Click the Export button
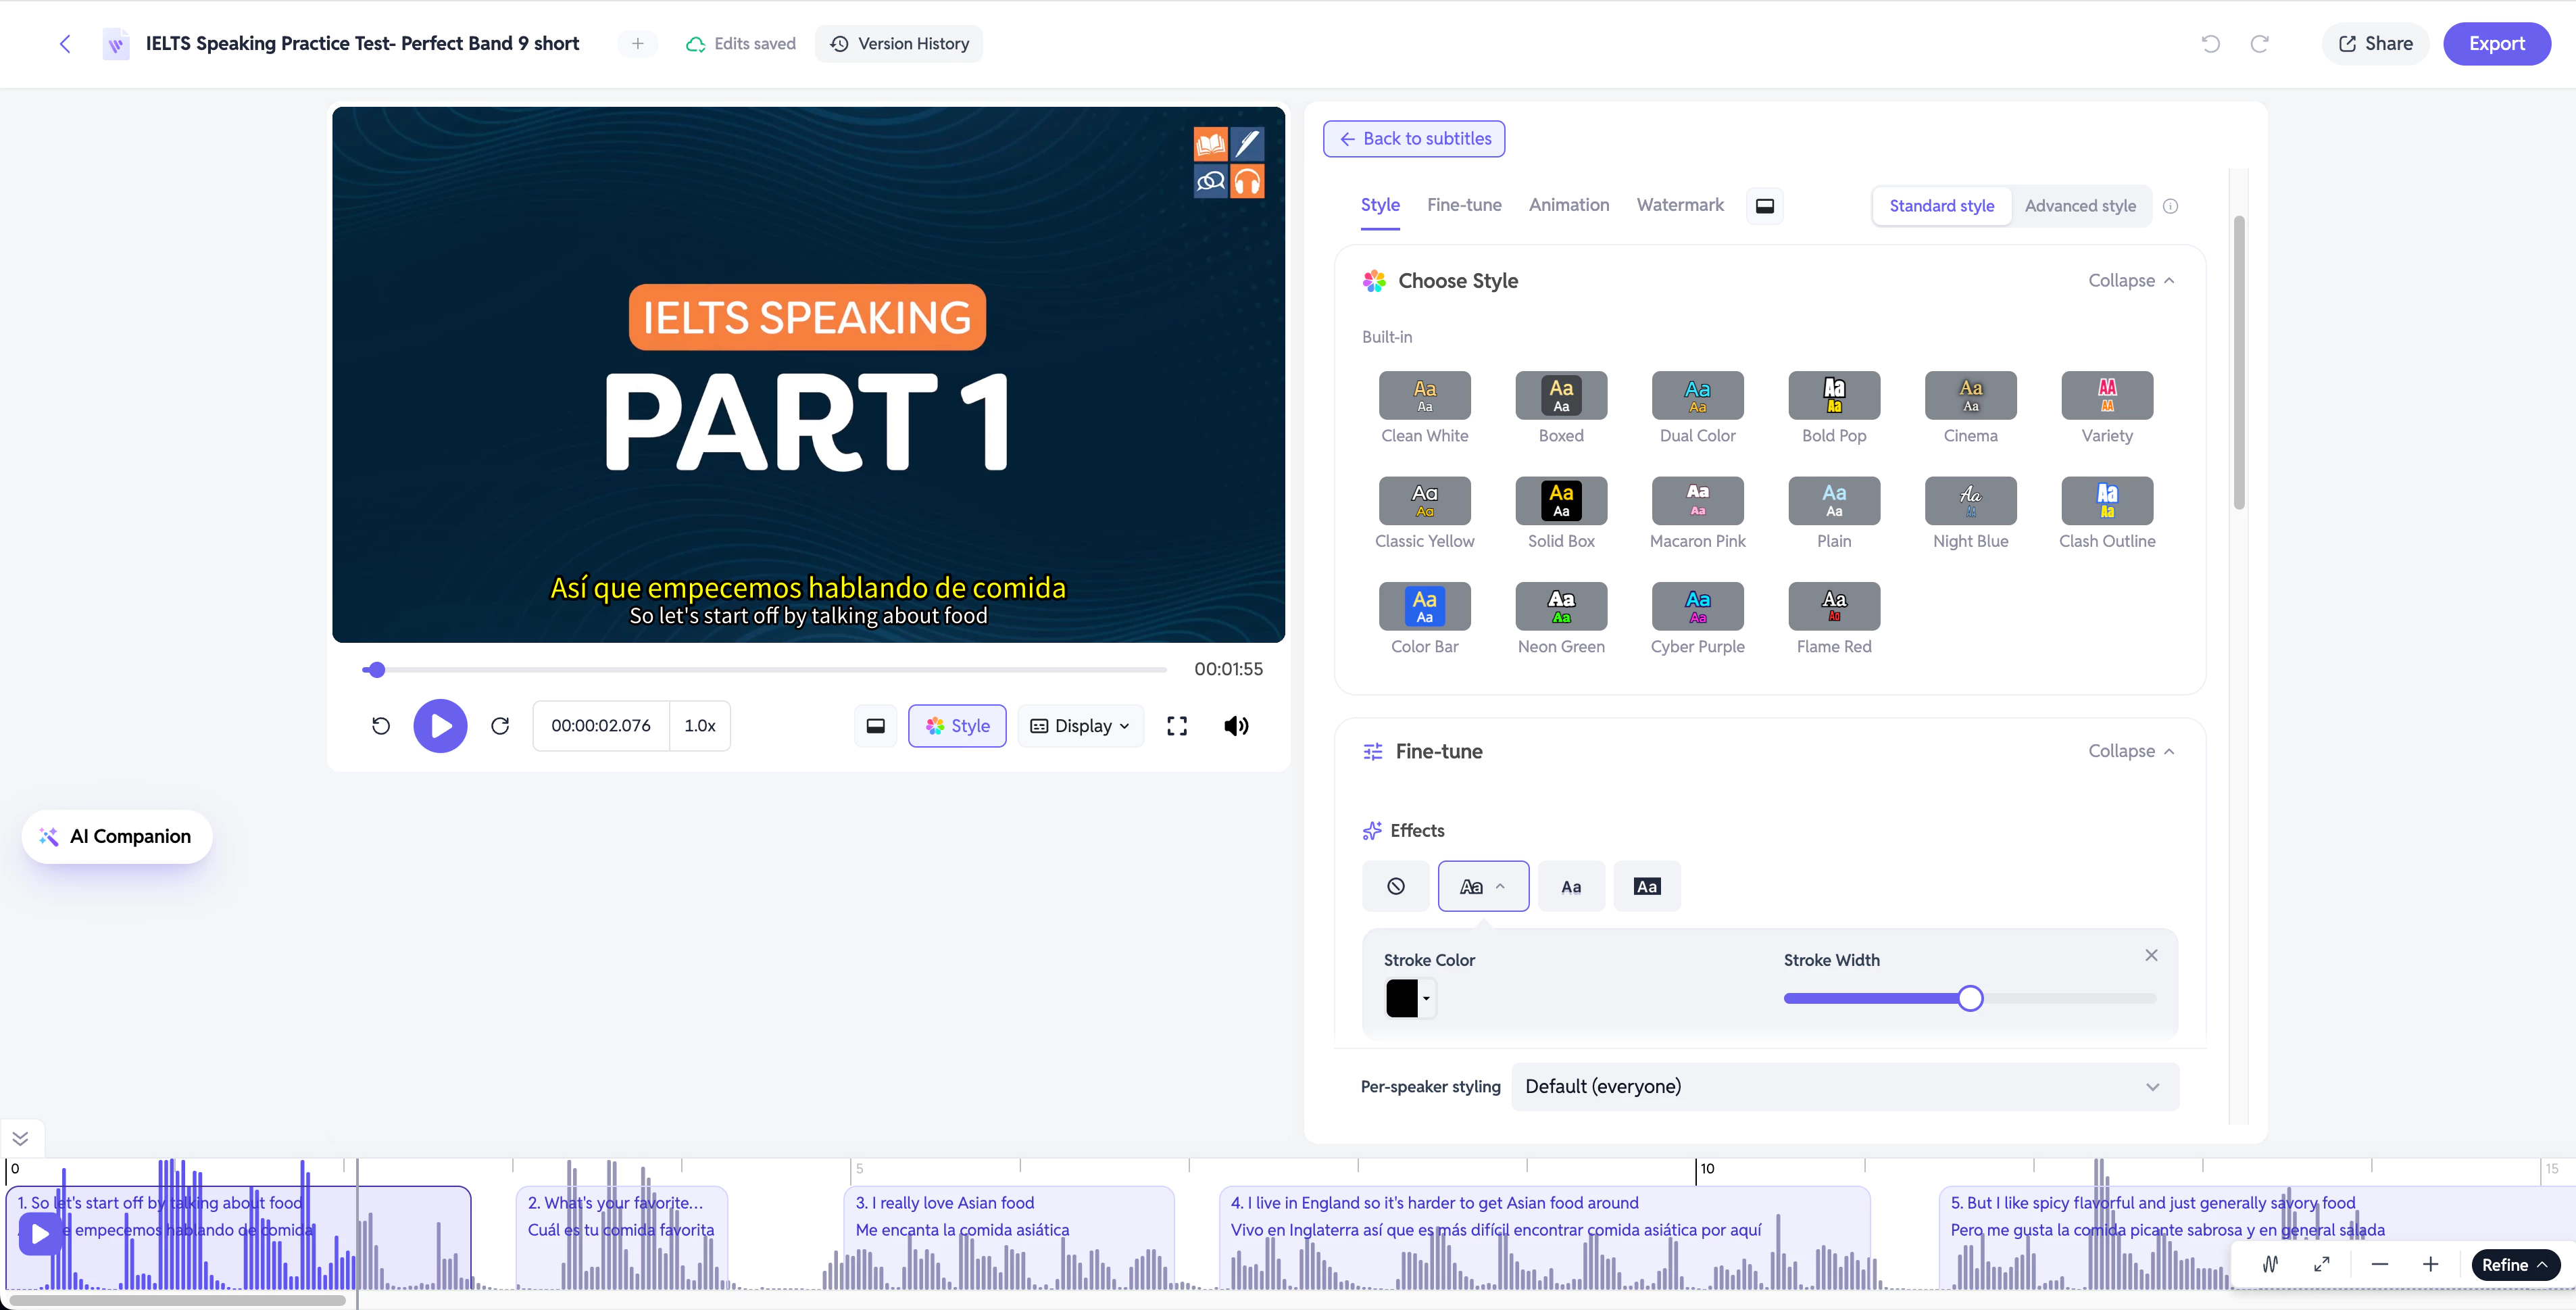The image size is (2576, 1310). point(2496,44)
